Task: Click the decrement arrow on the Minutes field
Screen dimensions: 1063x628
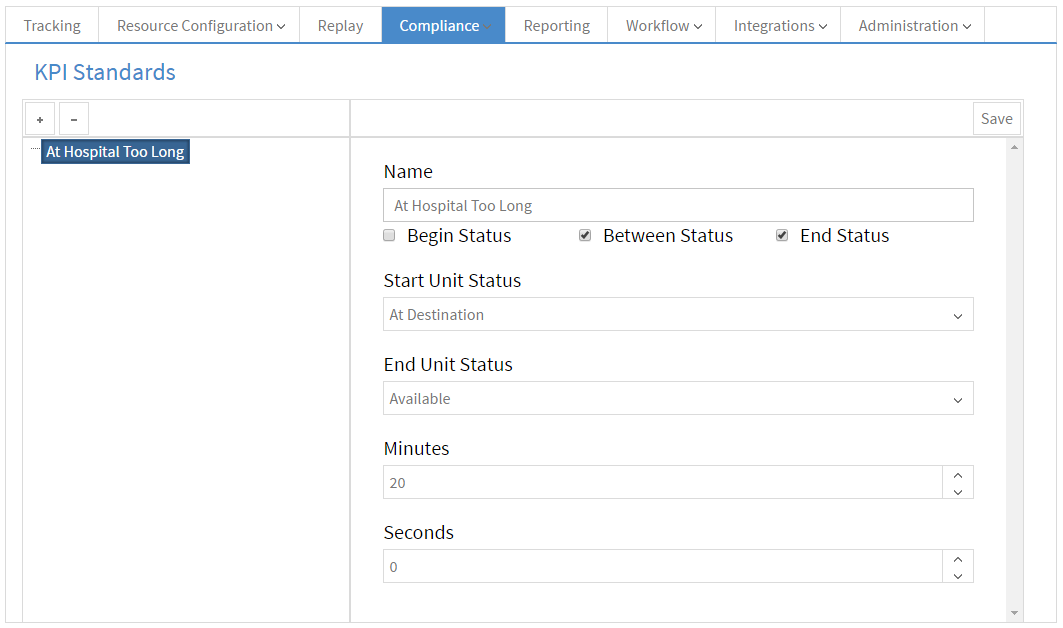Action: point(957,489)
